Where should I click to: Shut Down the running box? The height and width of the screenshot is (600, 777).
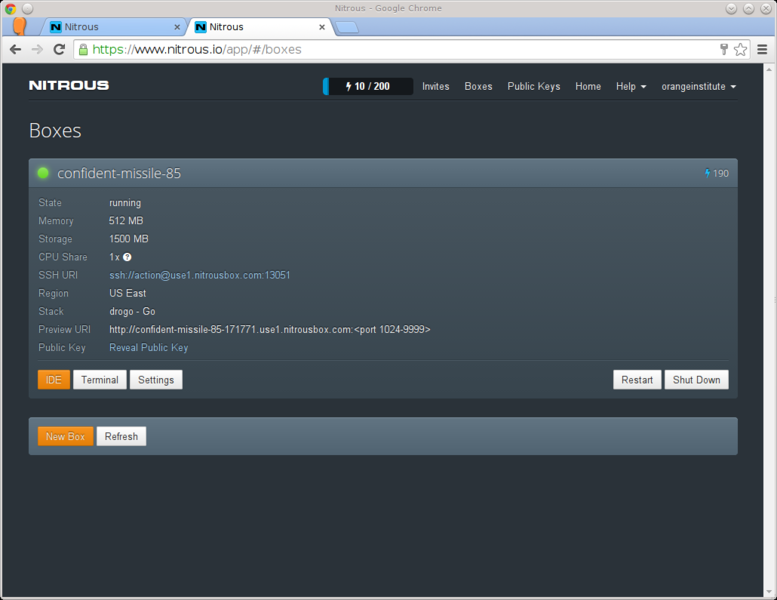click(696, 380)
